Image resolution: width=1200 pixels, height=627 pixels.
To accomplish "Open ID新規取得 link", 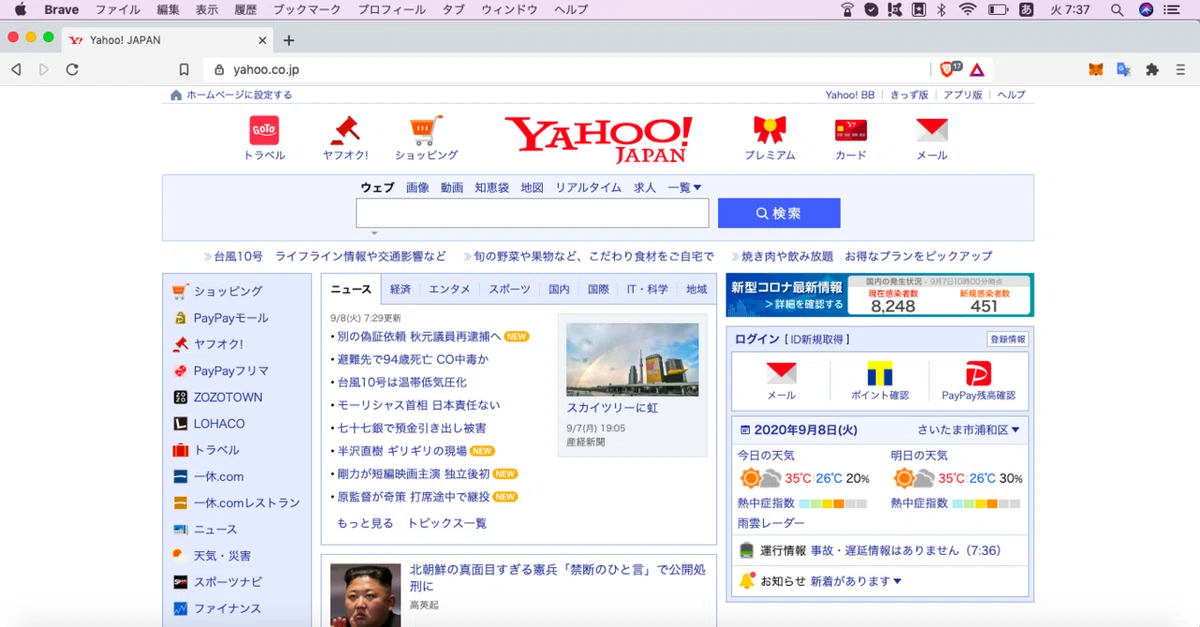I will (818, 340).
